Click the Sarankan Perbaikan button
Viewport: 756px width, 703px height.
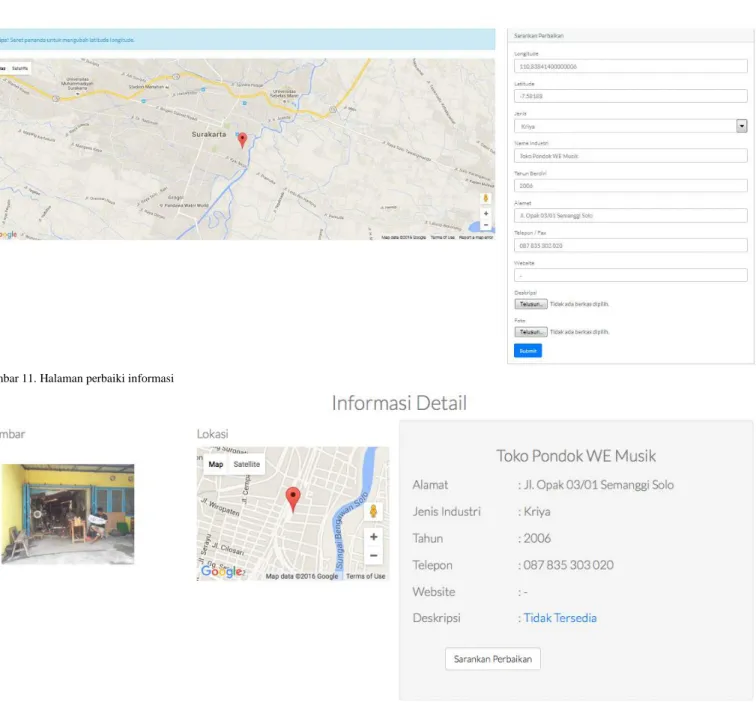coord(493,659)
